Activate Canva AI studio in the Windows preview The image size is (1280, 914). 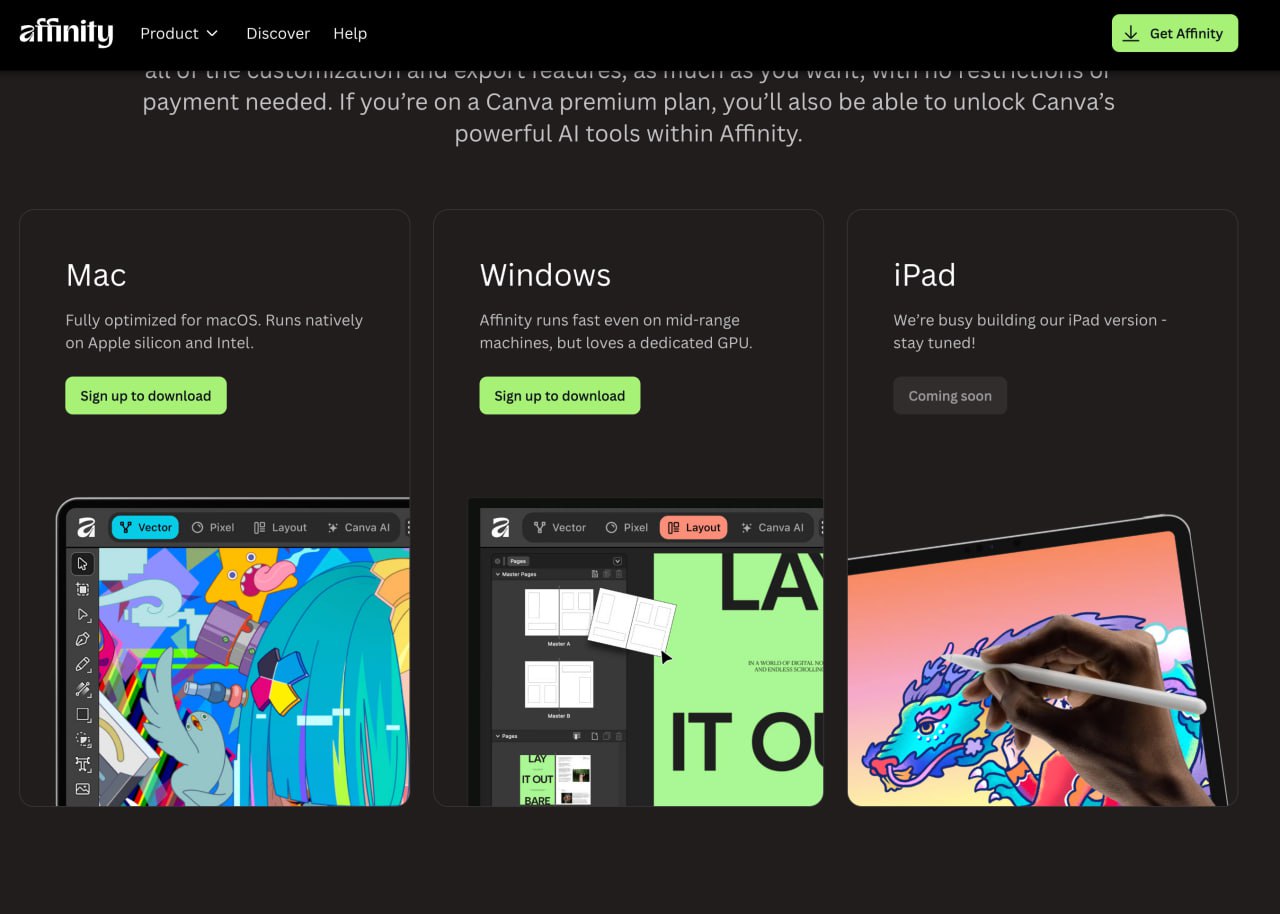(x=772, y=527)
